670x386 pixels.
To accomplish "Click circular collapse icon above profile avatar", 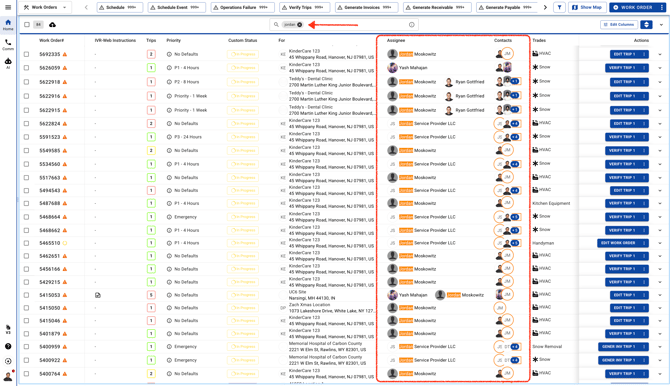I will (x=8, y=361).
